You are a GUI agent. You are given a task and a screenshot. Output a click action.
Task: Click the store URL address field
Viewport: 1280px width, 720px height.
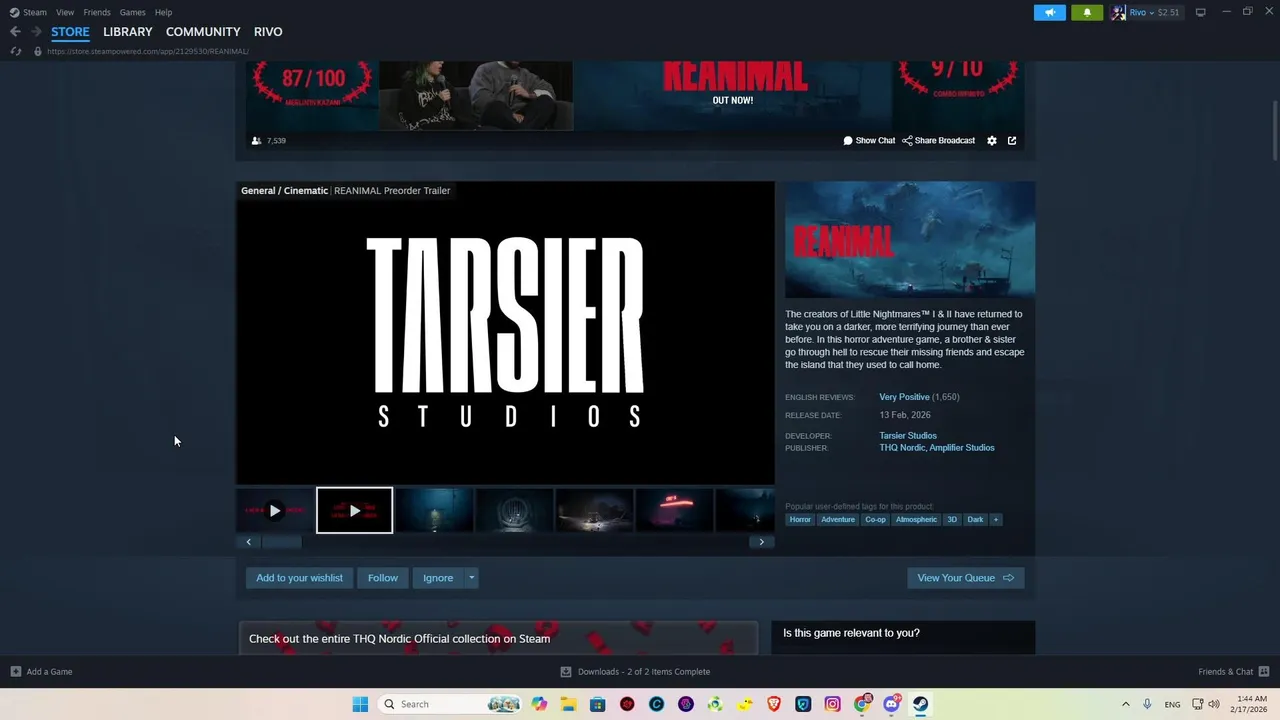pos(148,51)
